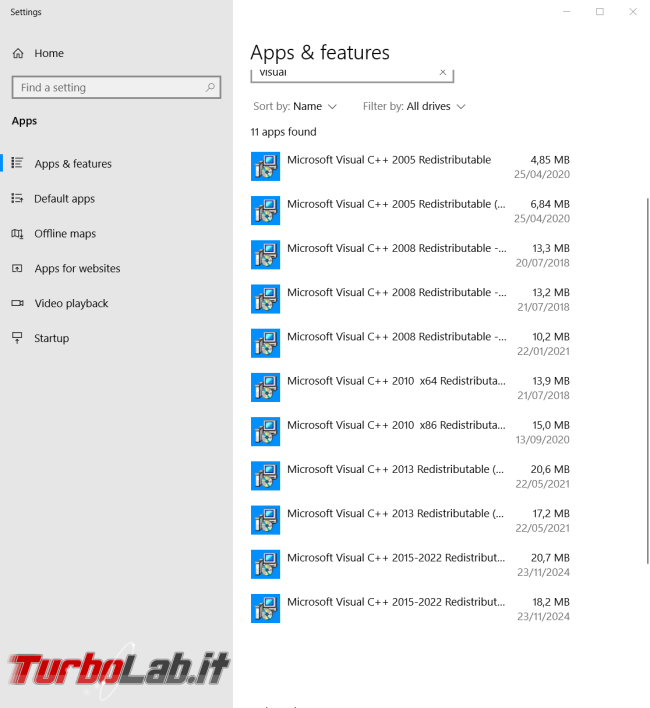The width and height of the screenshot is (650, 708).
Task: Click the 11 apps found label
Action: point(283,132)
